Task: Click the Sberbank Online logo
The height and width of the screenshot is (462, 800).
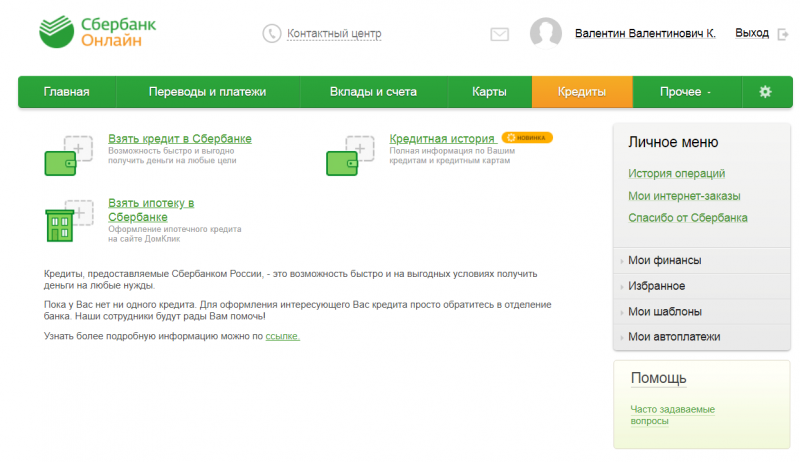Action: coord(98,32)
